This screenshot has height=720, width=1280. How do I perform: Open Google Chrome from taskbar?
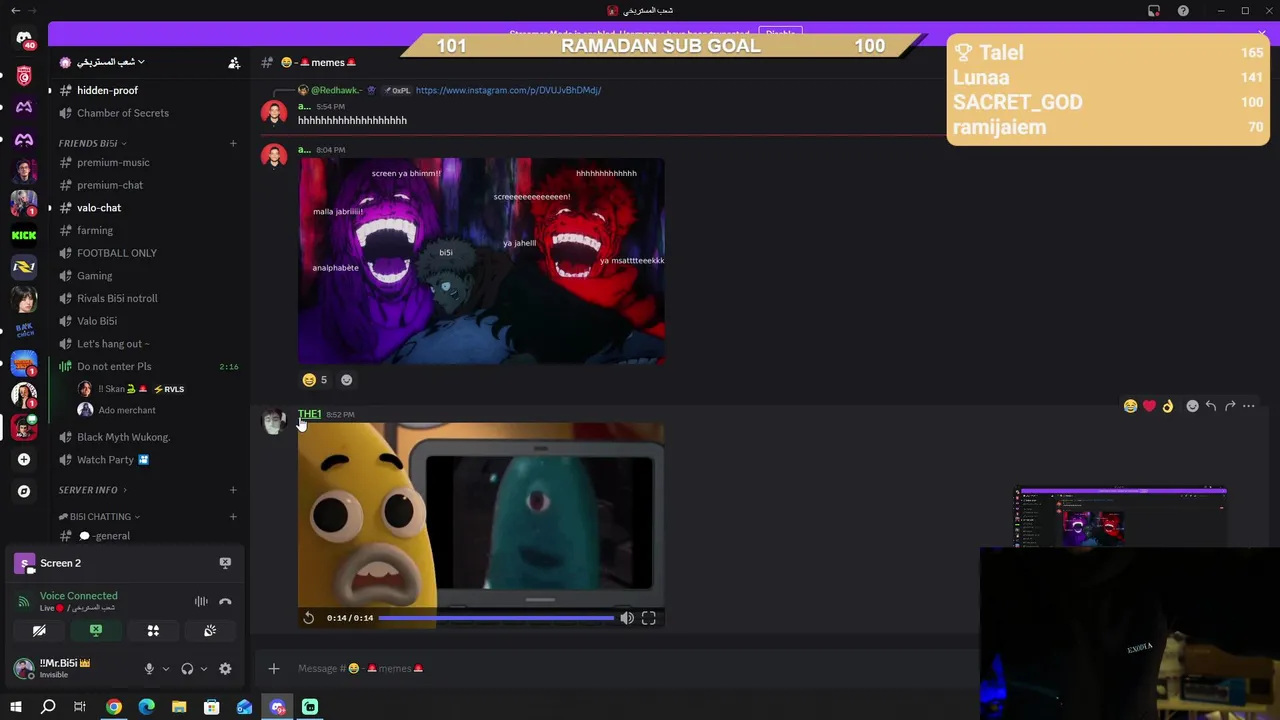click(x=114, y=707)
